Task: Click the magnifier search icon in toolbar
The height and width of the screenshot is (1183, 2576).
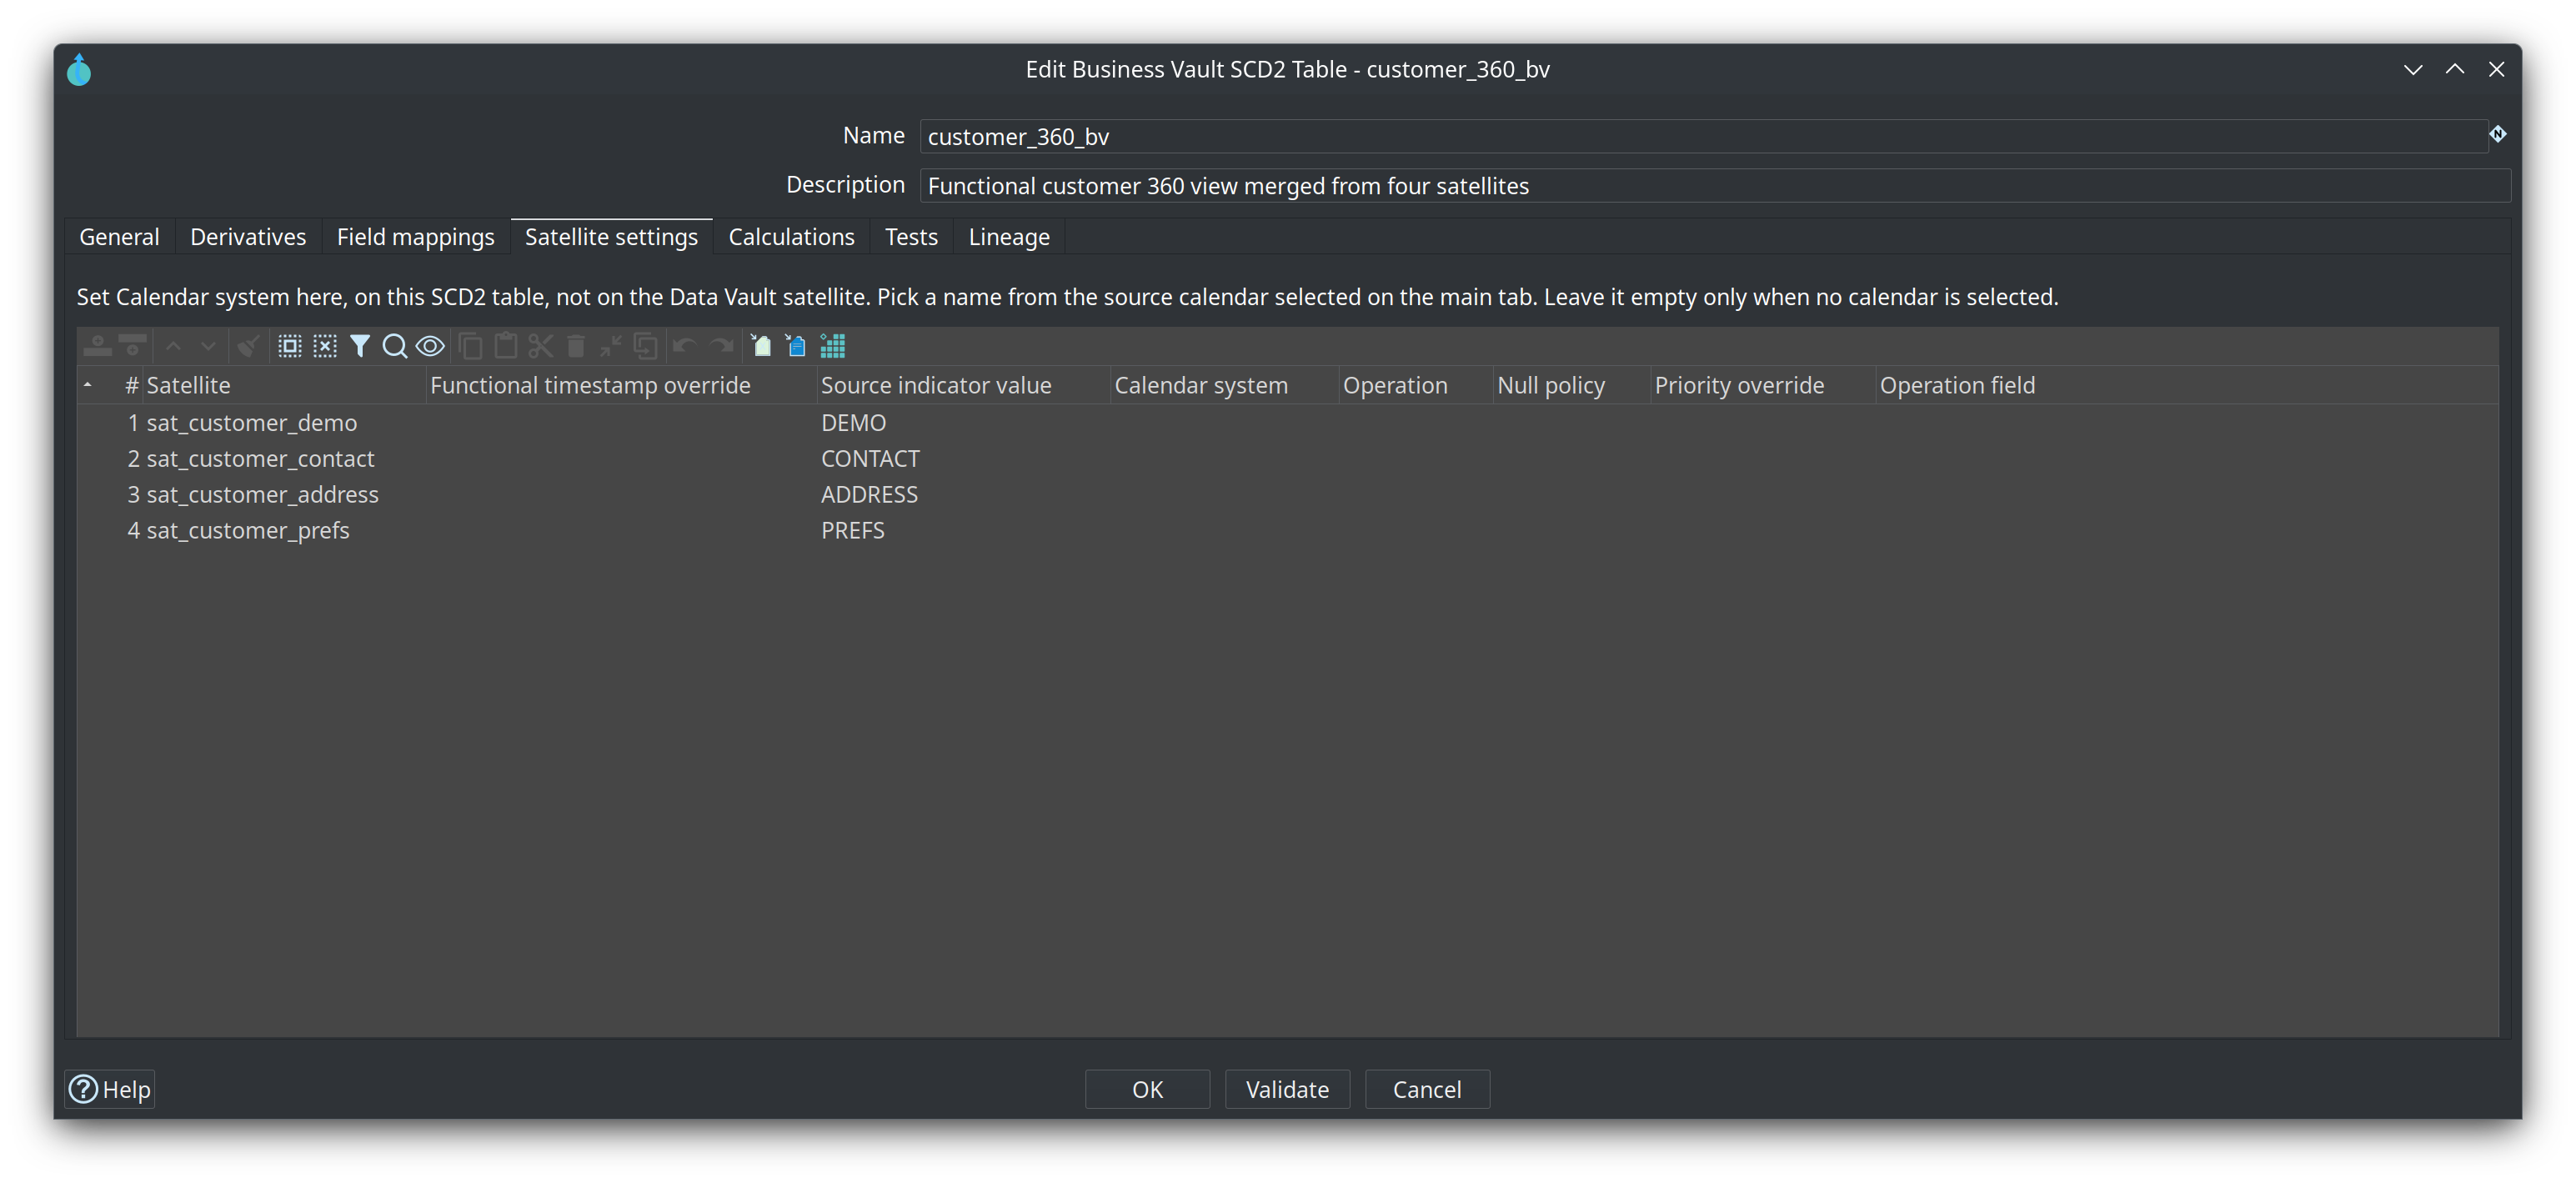Action: (394, 346)
